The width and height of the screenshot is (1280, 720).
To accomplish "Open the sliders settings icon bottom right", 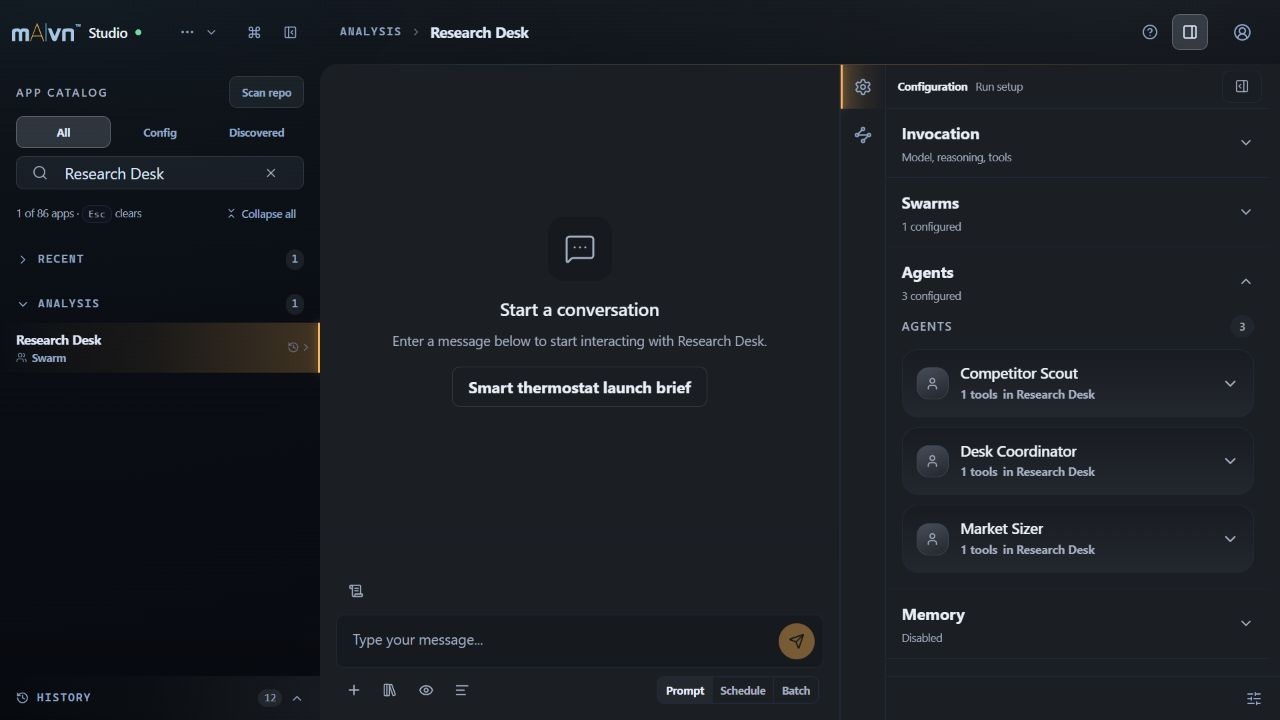I will [1254, 698].
